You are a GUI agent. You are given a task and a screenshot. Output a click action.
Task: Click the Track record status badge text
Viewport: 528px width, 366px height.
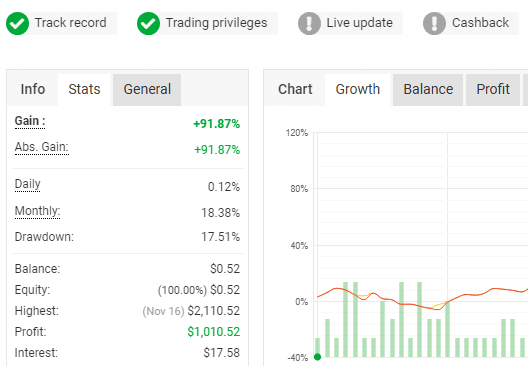[70, 23]
